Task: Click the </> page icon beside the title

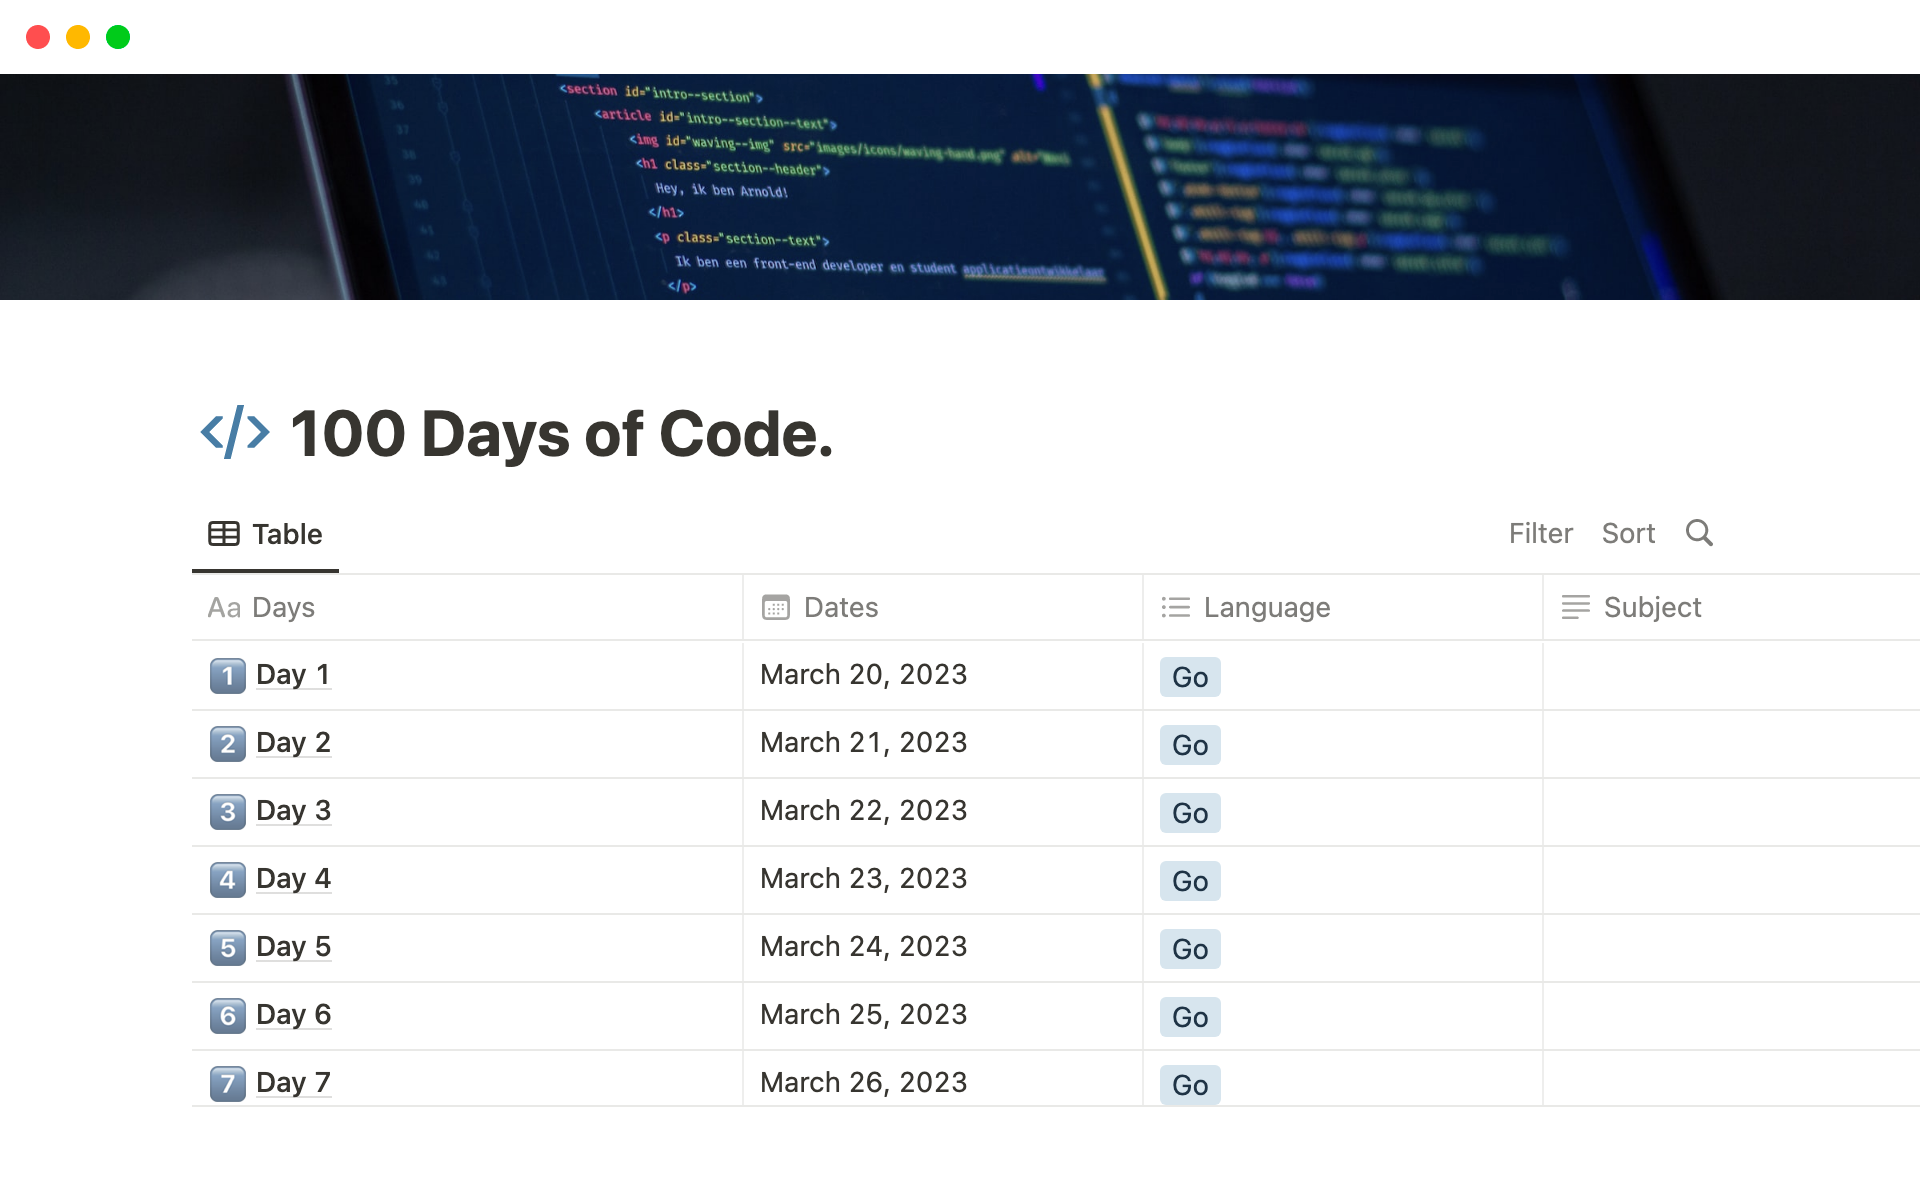Action: pyautogui.click(x=235, y=432)
